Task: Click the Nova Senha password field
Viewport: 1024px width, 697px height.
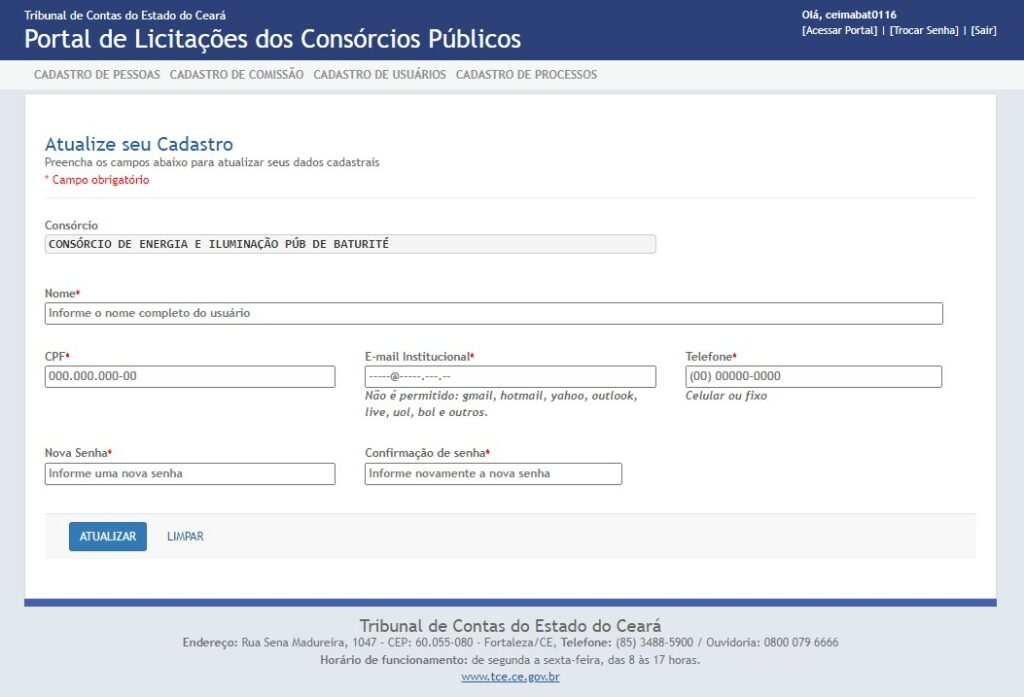Action: click(190, 473)
